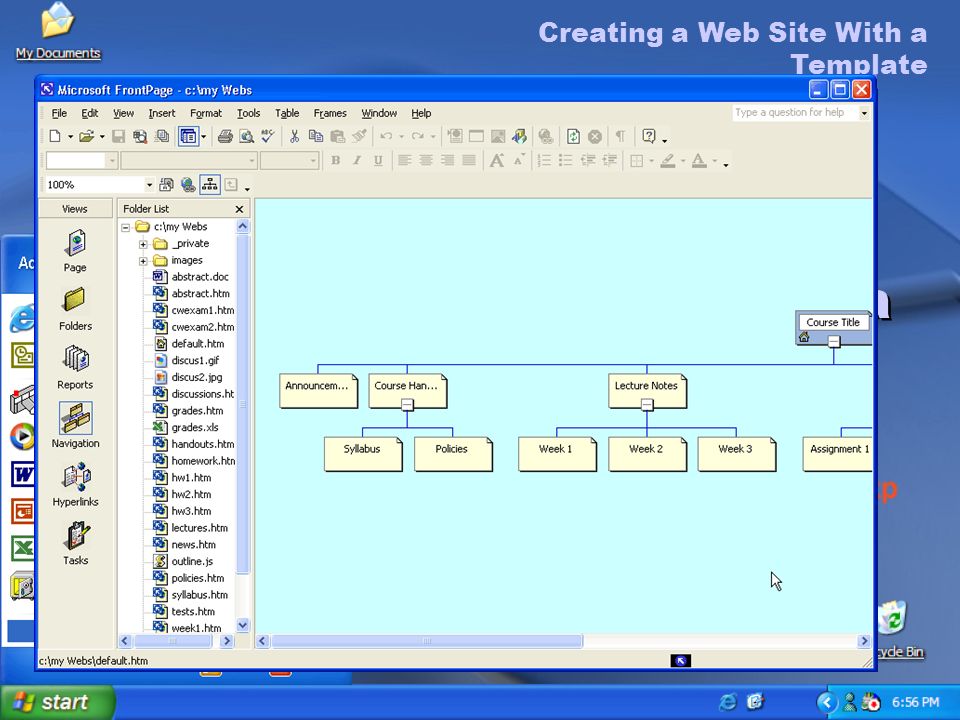Run the spelling check icon

[x=268, y=137]
